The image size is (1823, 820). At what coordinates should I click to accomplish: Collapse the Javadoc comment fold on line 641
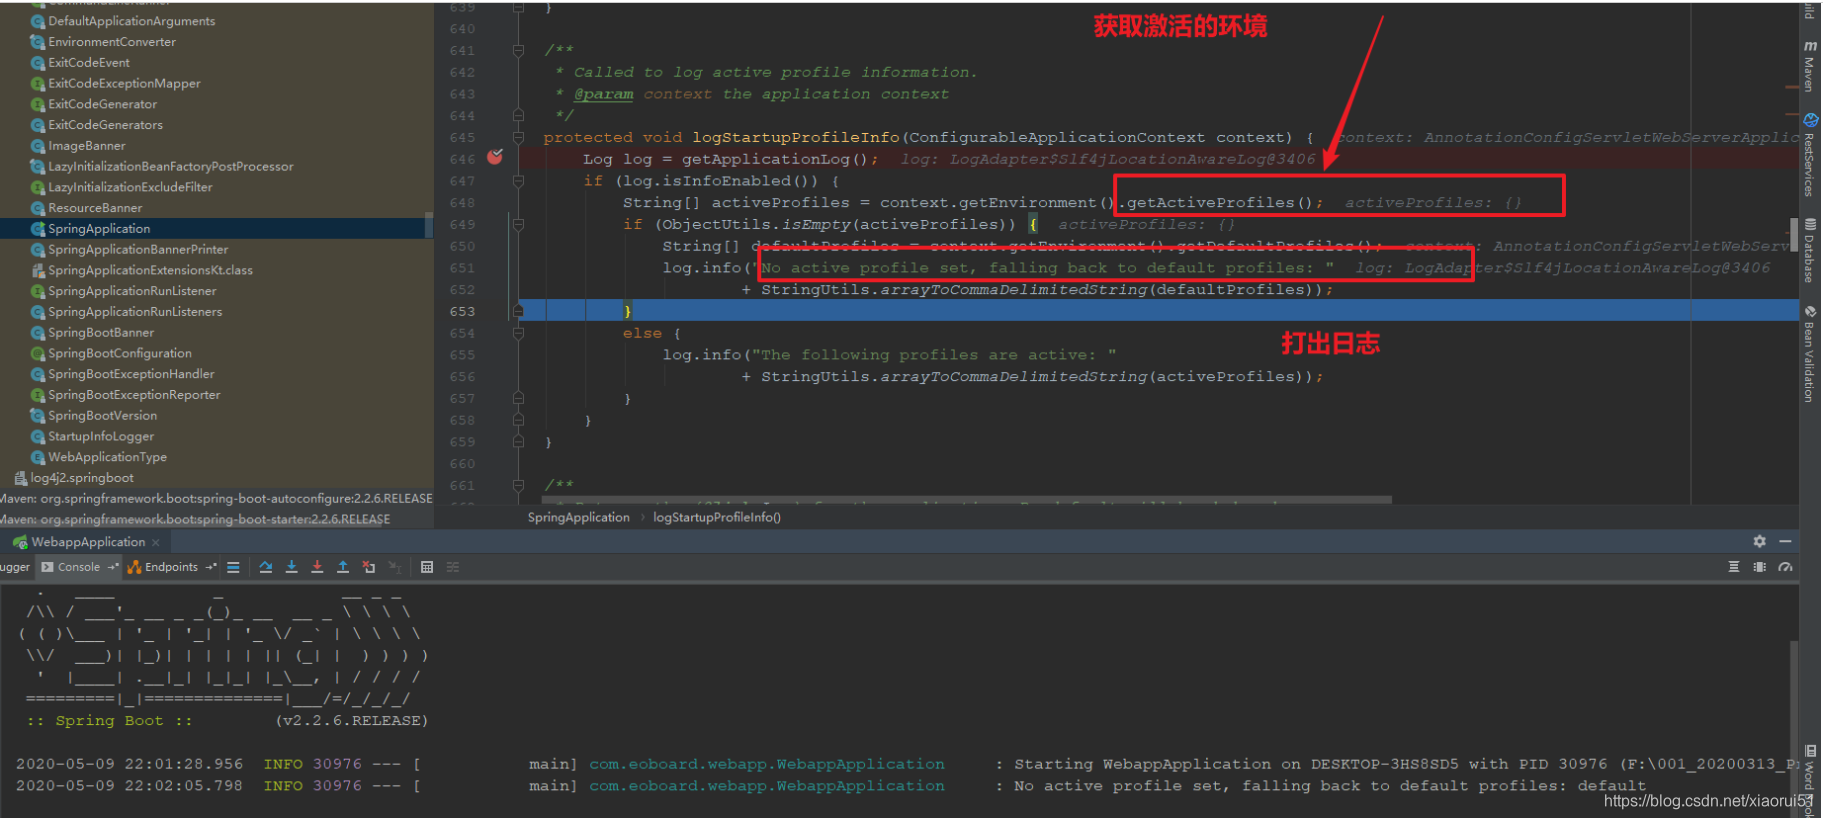pos(518,50)
